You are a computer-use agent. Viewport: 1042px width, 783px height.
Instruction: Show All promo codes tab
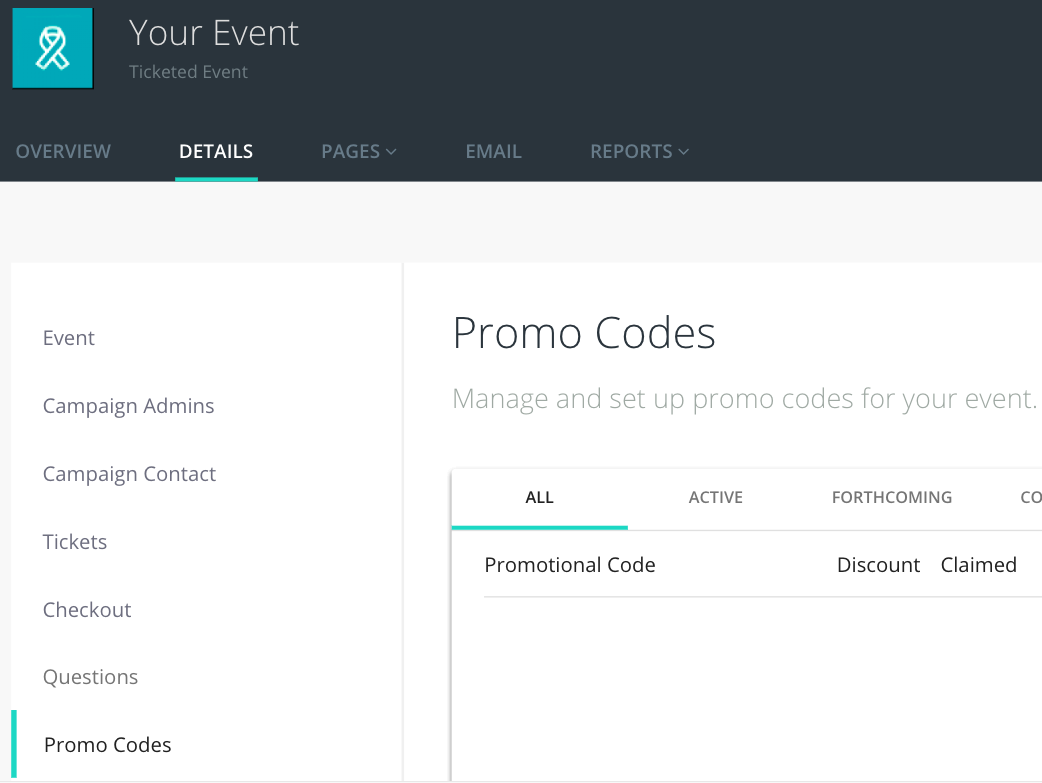pyautogui.click(x=539, y=497)
